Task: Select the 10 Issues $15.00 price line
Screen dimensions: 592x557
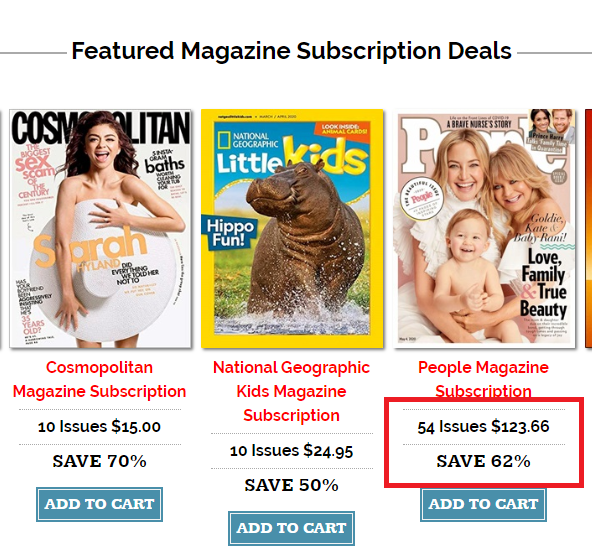Action: click(99, 427)
